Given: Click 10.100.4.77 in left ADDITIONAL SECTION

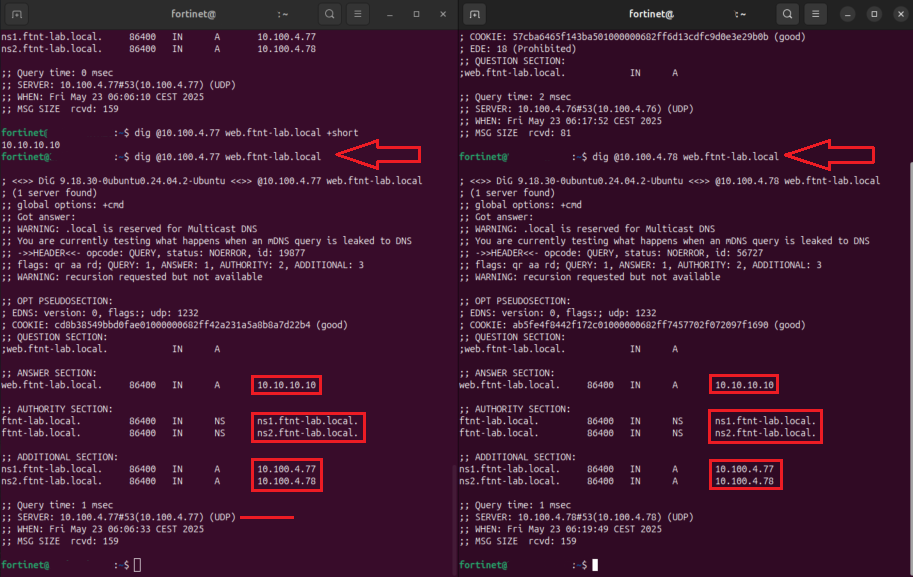Looking at the screenshot, I should (286, 469).
